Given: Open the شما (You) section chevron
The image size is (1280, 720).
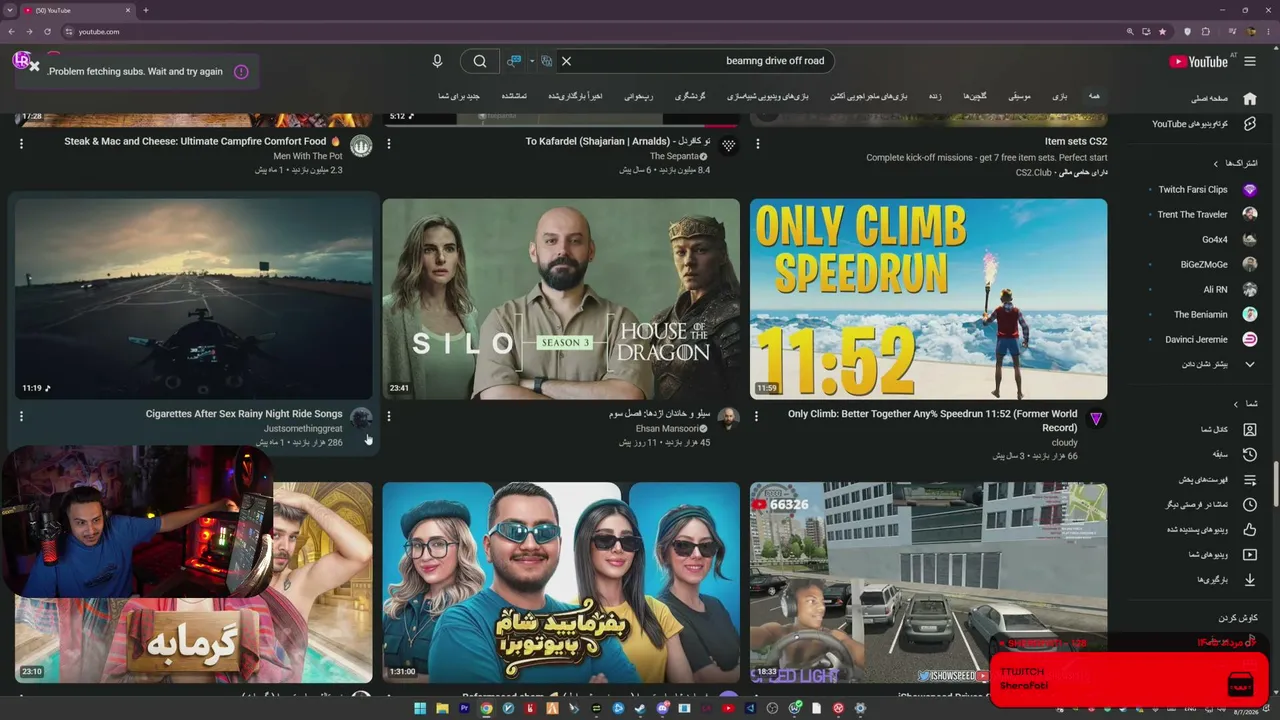Looking at the screenshot, I should point(1235,404).
